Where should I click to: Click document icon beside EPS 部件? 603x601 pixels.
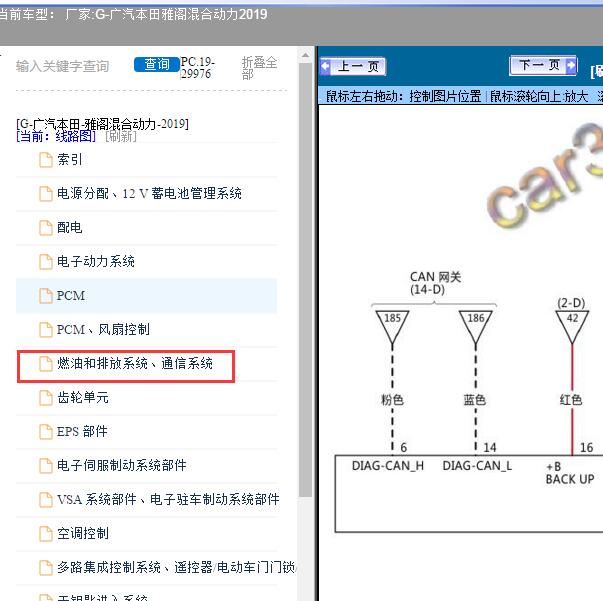(x=46, y=432)
